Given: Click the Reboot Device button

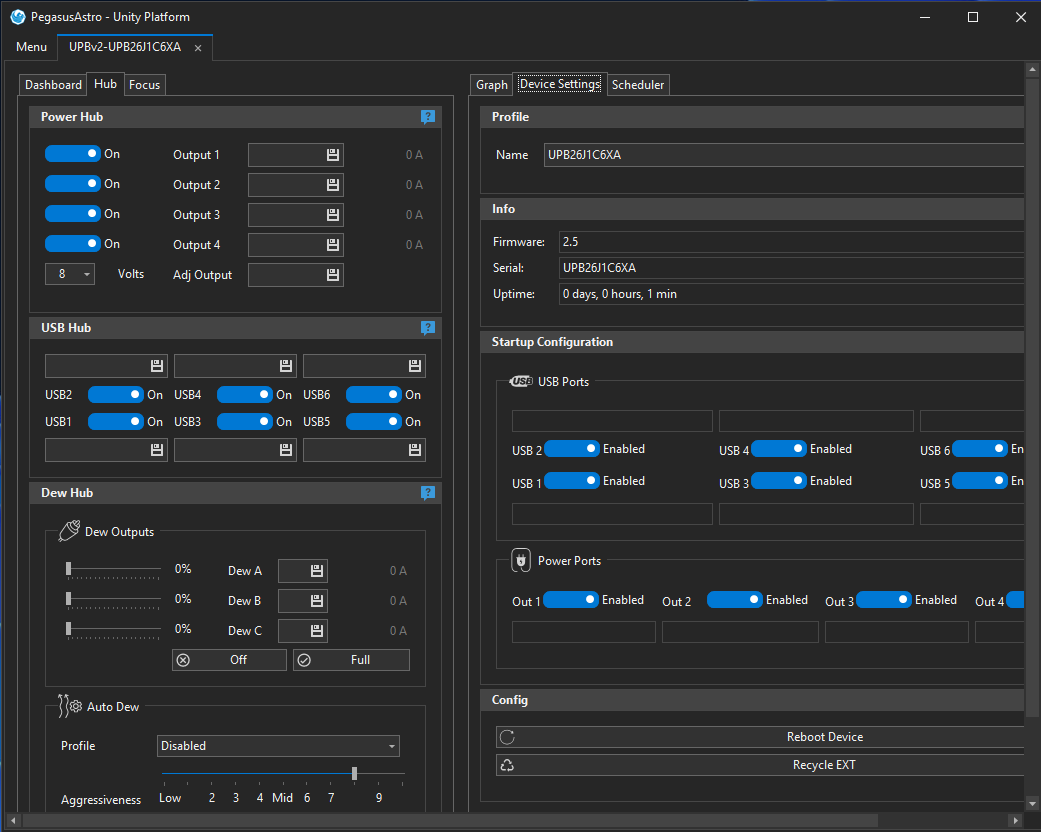Looking at the screenshot, I should (x=824, y=737).
